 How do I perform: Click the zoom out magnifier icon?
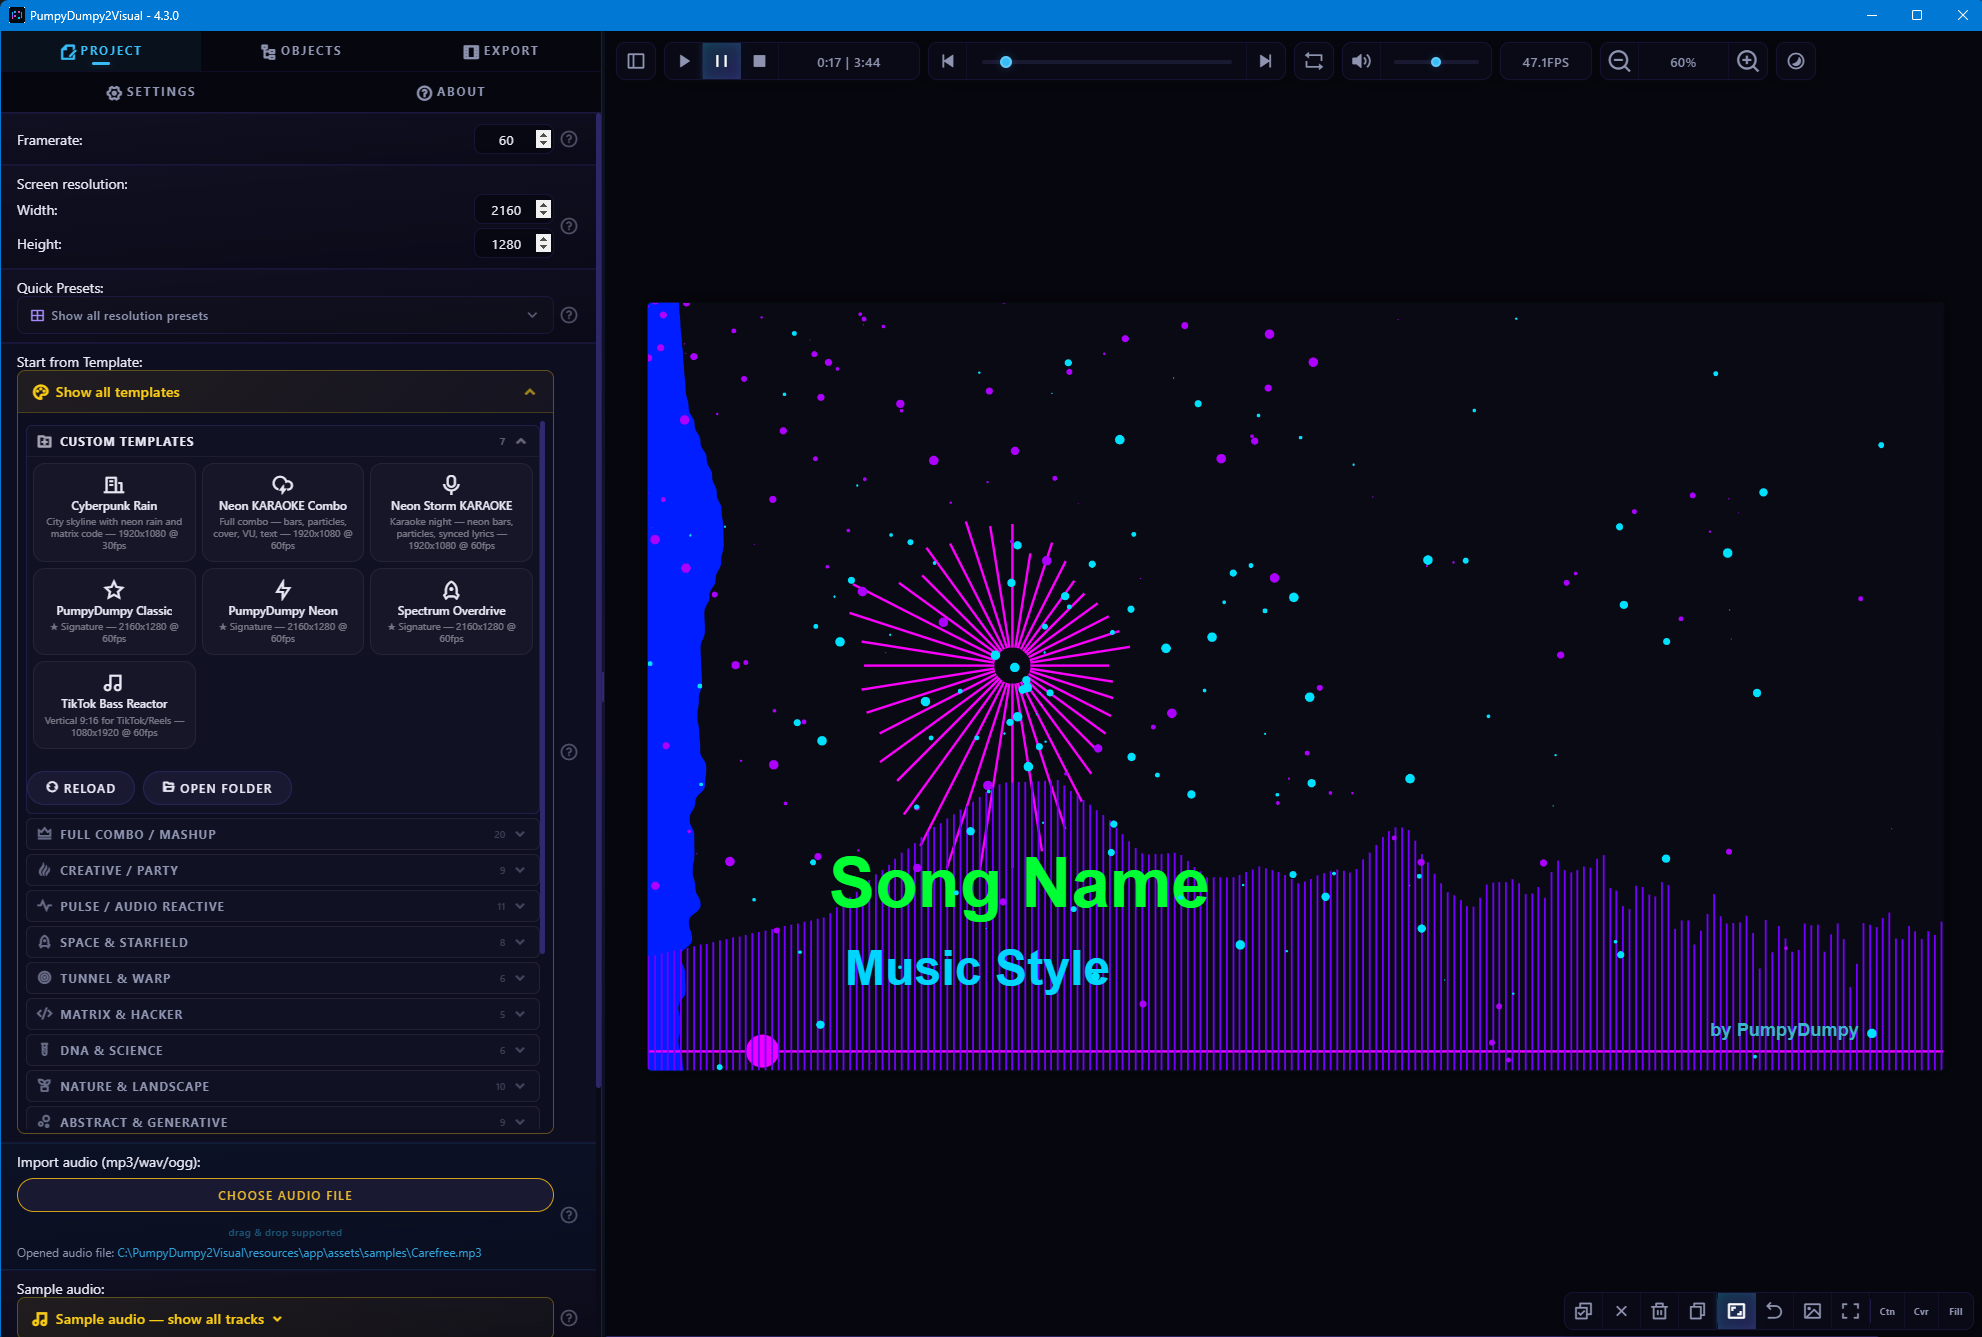point(1619,61)
